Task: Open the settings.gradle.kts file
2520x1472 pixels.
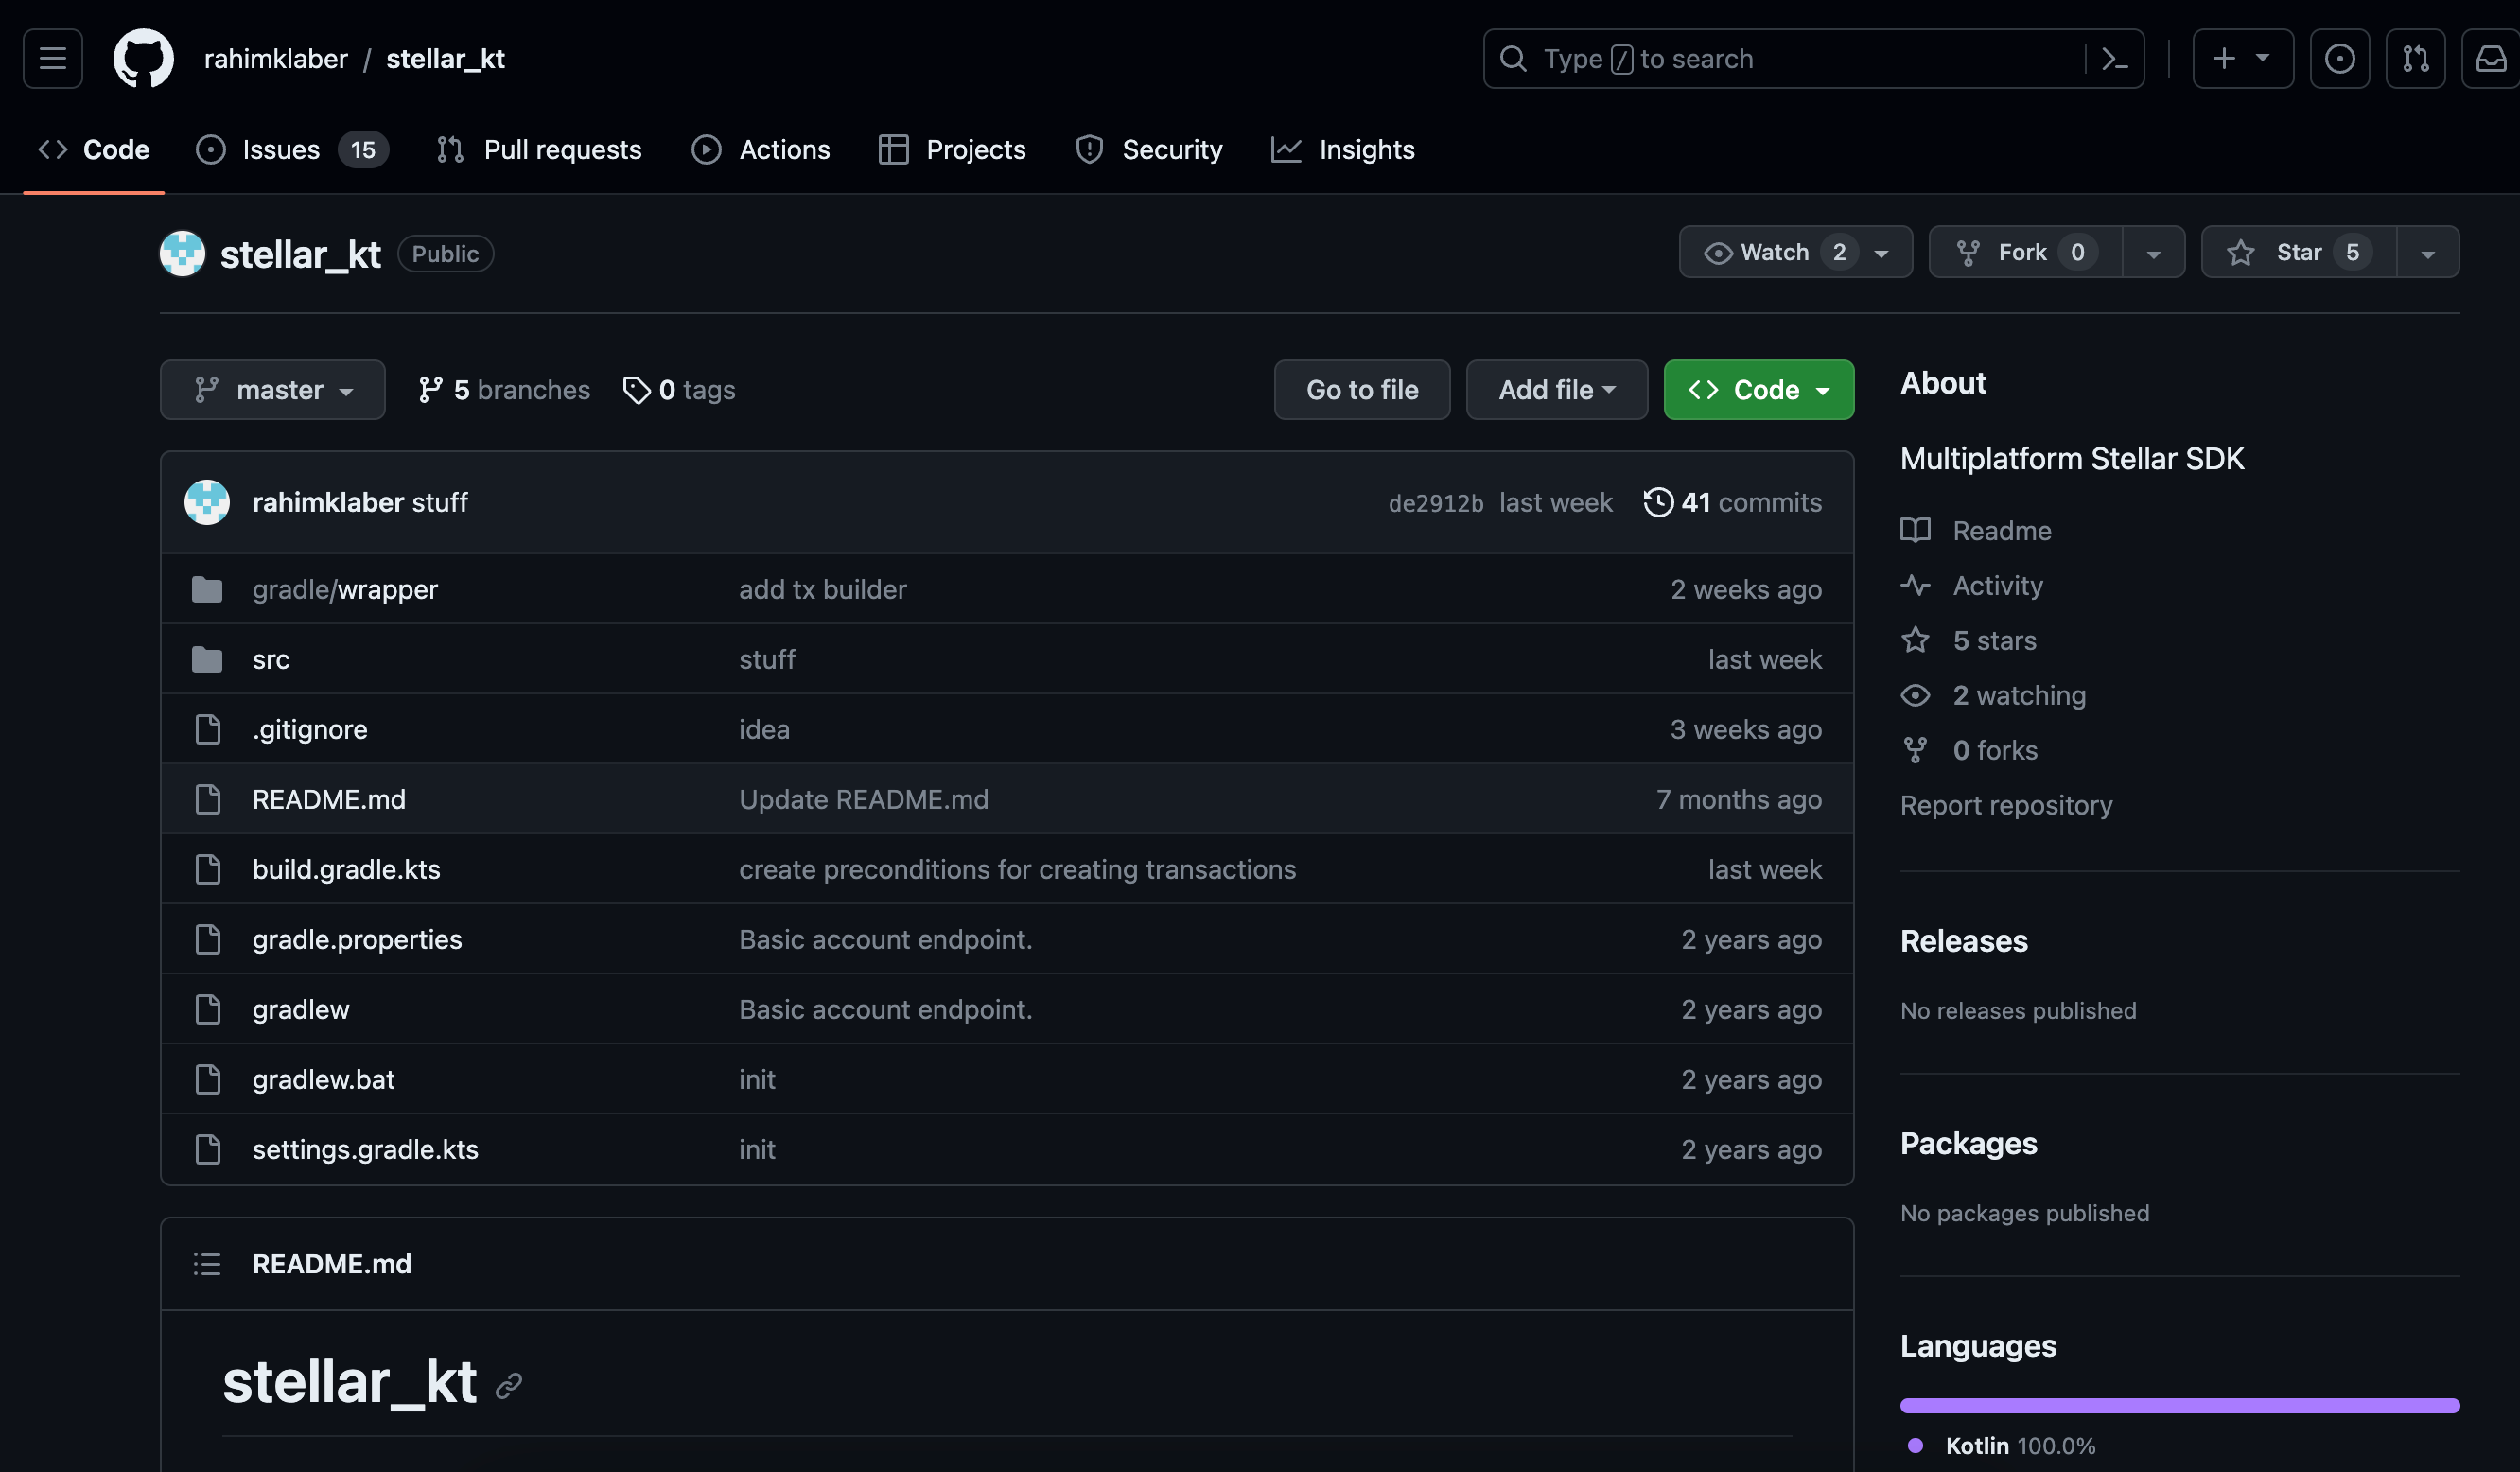Action: pos(365,1150)
